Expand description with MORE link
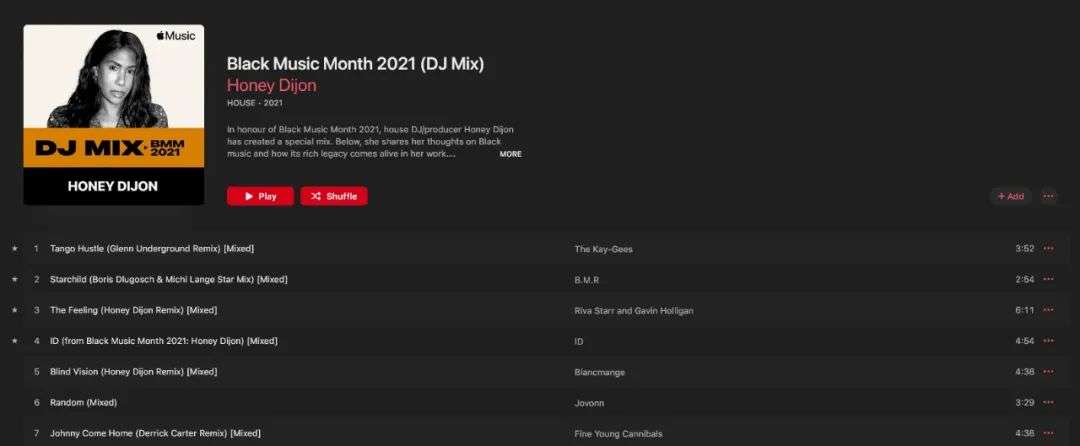Image resolution: width=1080 pixels, height=446 pixels. pos(510,154)
